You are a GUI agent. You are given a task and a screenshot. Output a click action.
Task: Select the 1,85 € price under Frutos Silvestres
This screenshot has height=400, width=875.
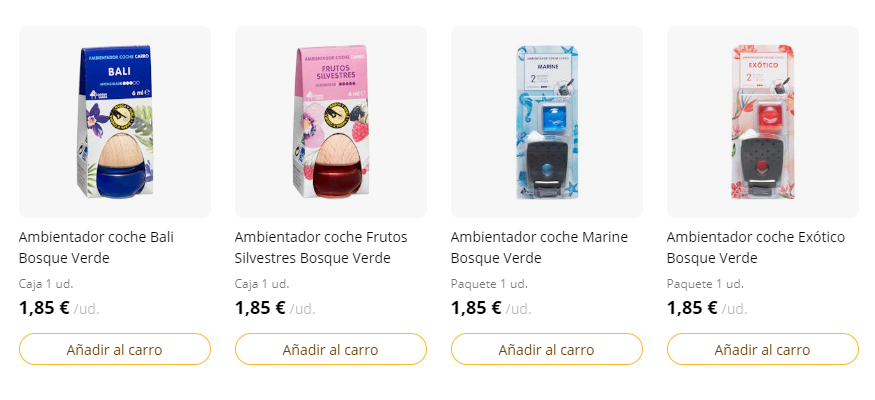click(x=260, y=308)
